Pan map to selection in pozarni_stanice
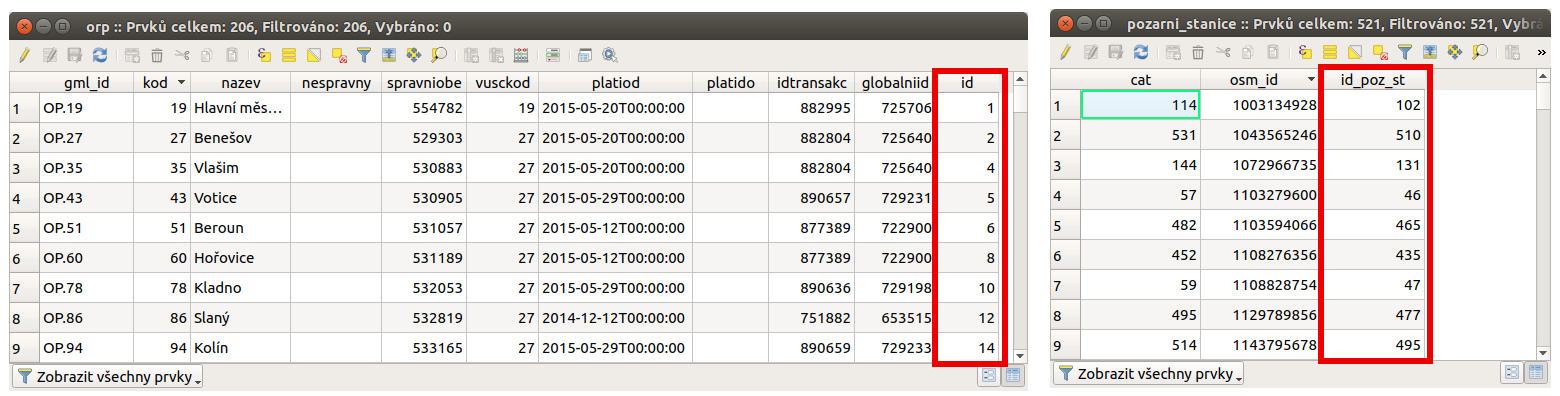1560x396 pixels. (x=1455, y=52)
